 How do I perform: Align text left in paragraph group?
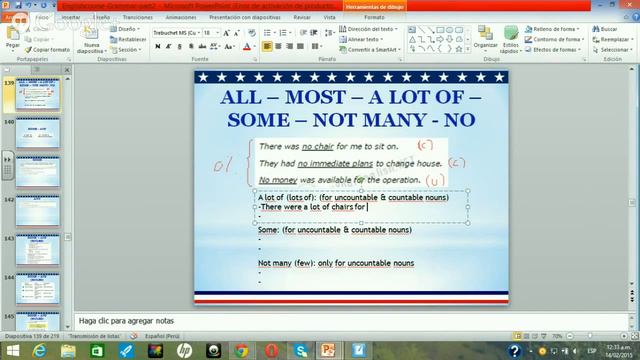pos(267,47)
